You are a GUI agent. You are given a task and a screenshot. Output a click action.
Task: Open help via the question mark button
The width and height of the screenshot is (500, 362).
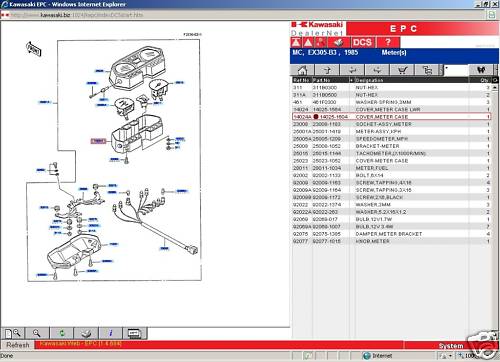coord(388,42)
